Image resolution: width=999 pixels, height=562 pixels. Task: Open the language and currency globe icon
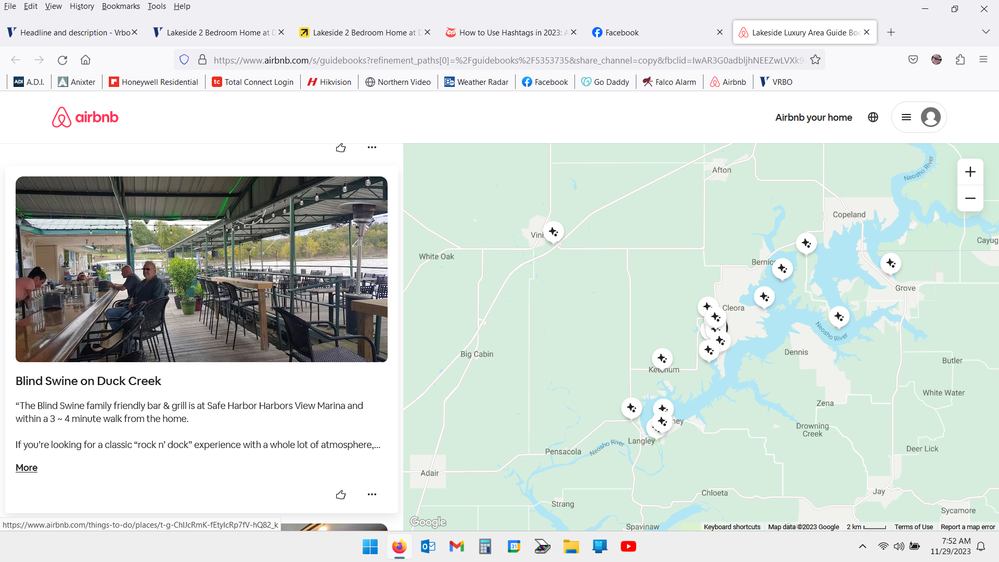pyautogui.click(x=873, y=117)
